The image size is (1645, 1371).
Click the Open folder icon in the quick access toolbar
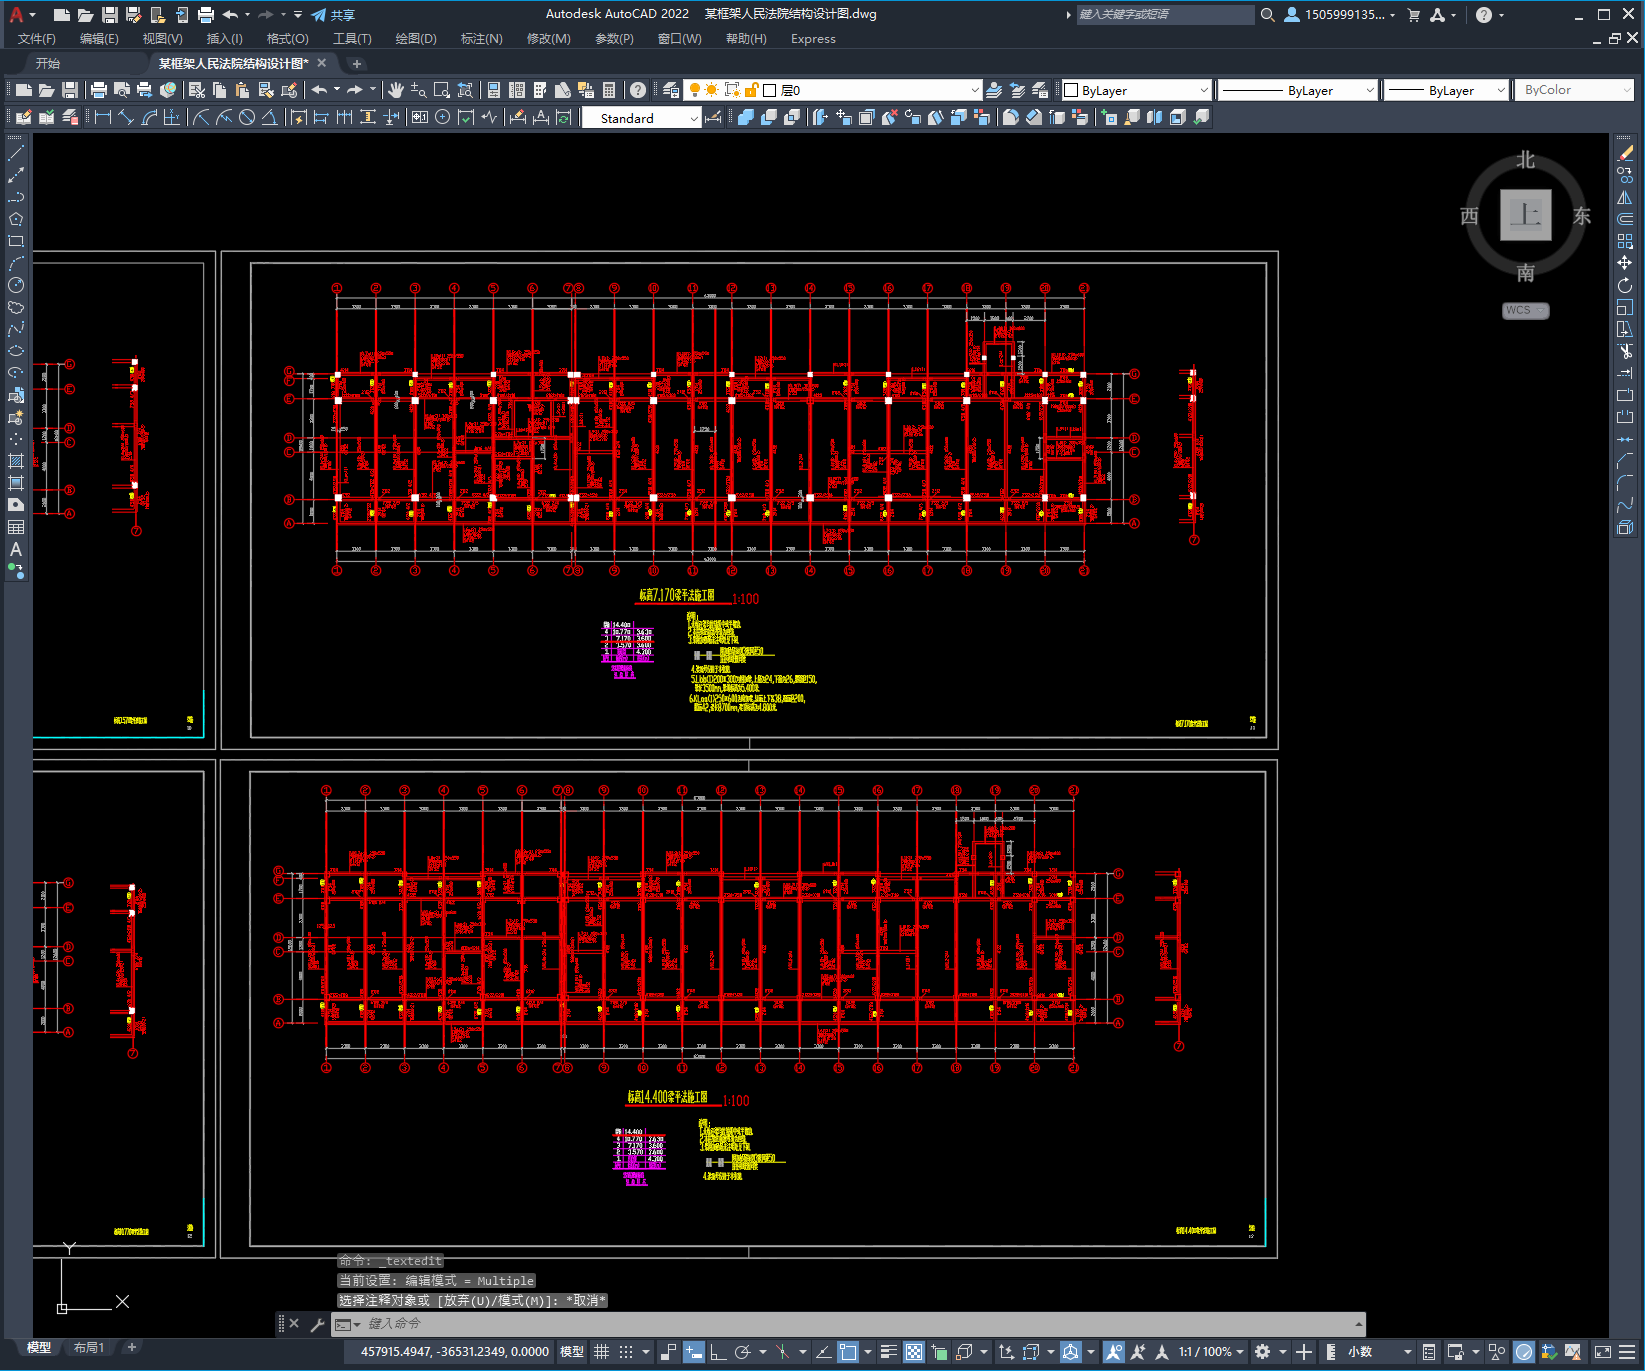pyautogui.click(x=86, y=15)
